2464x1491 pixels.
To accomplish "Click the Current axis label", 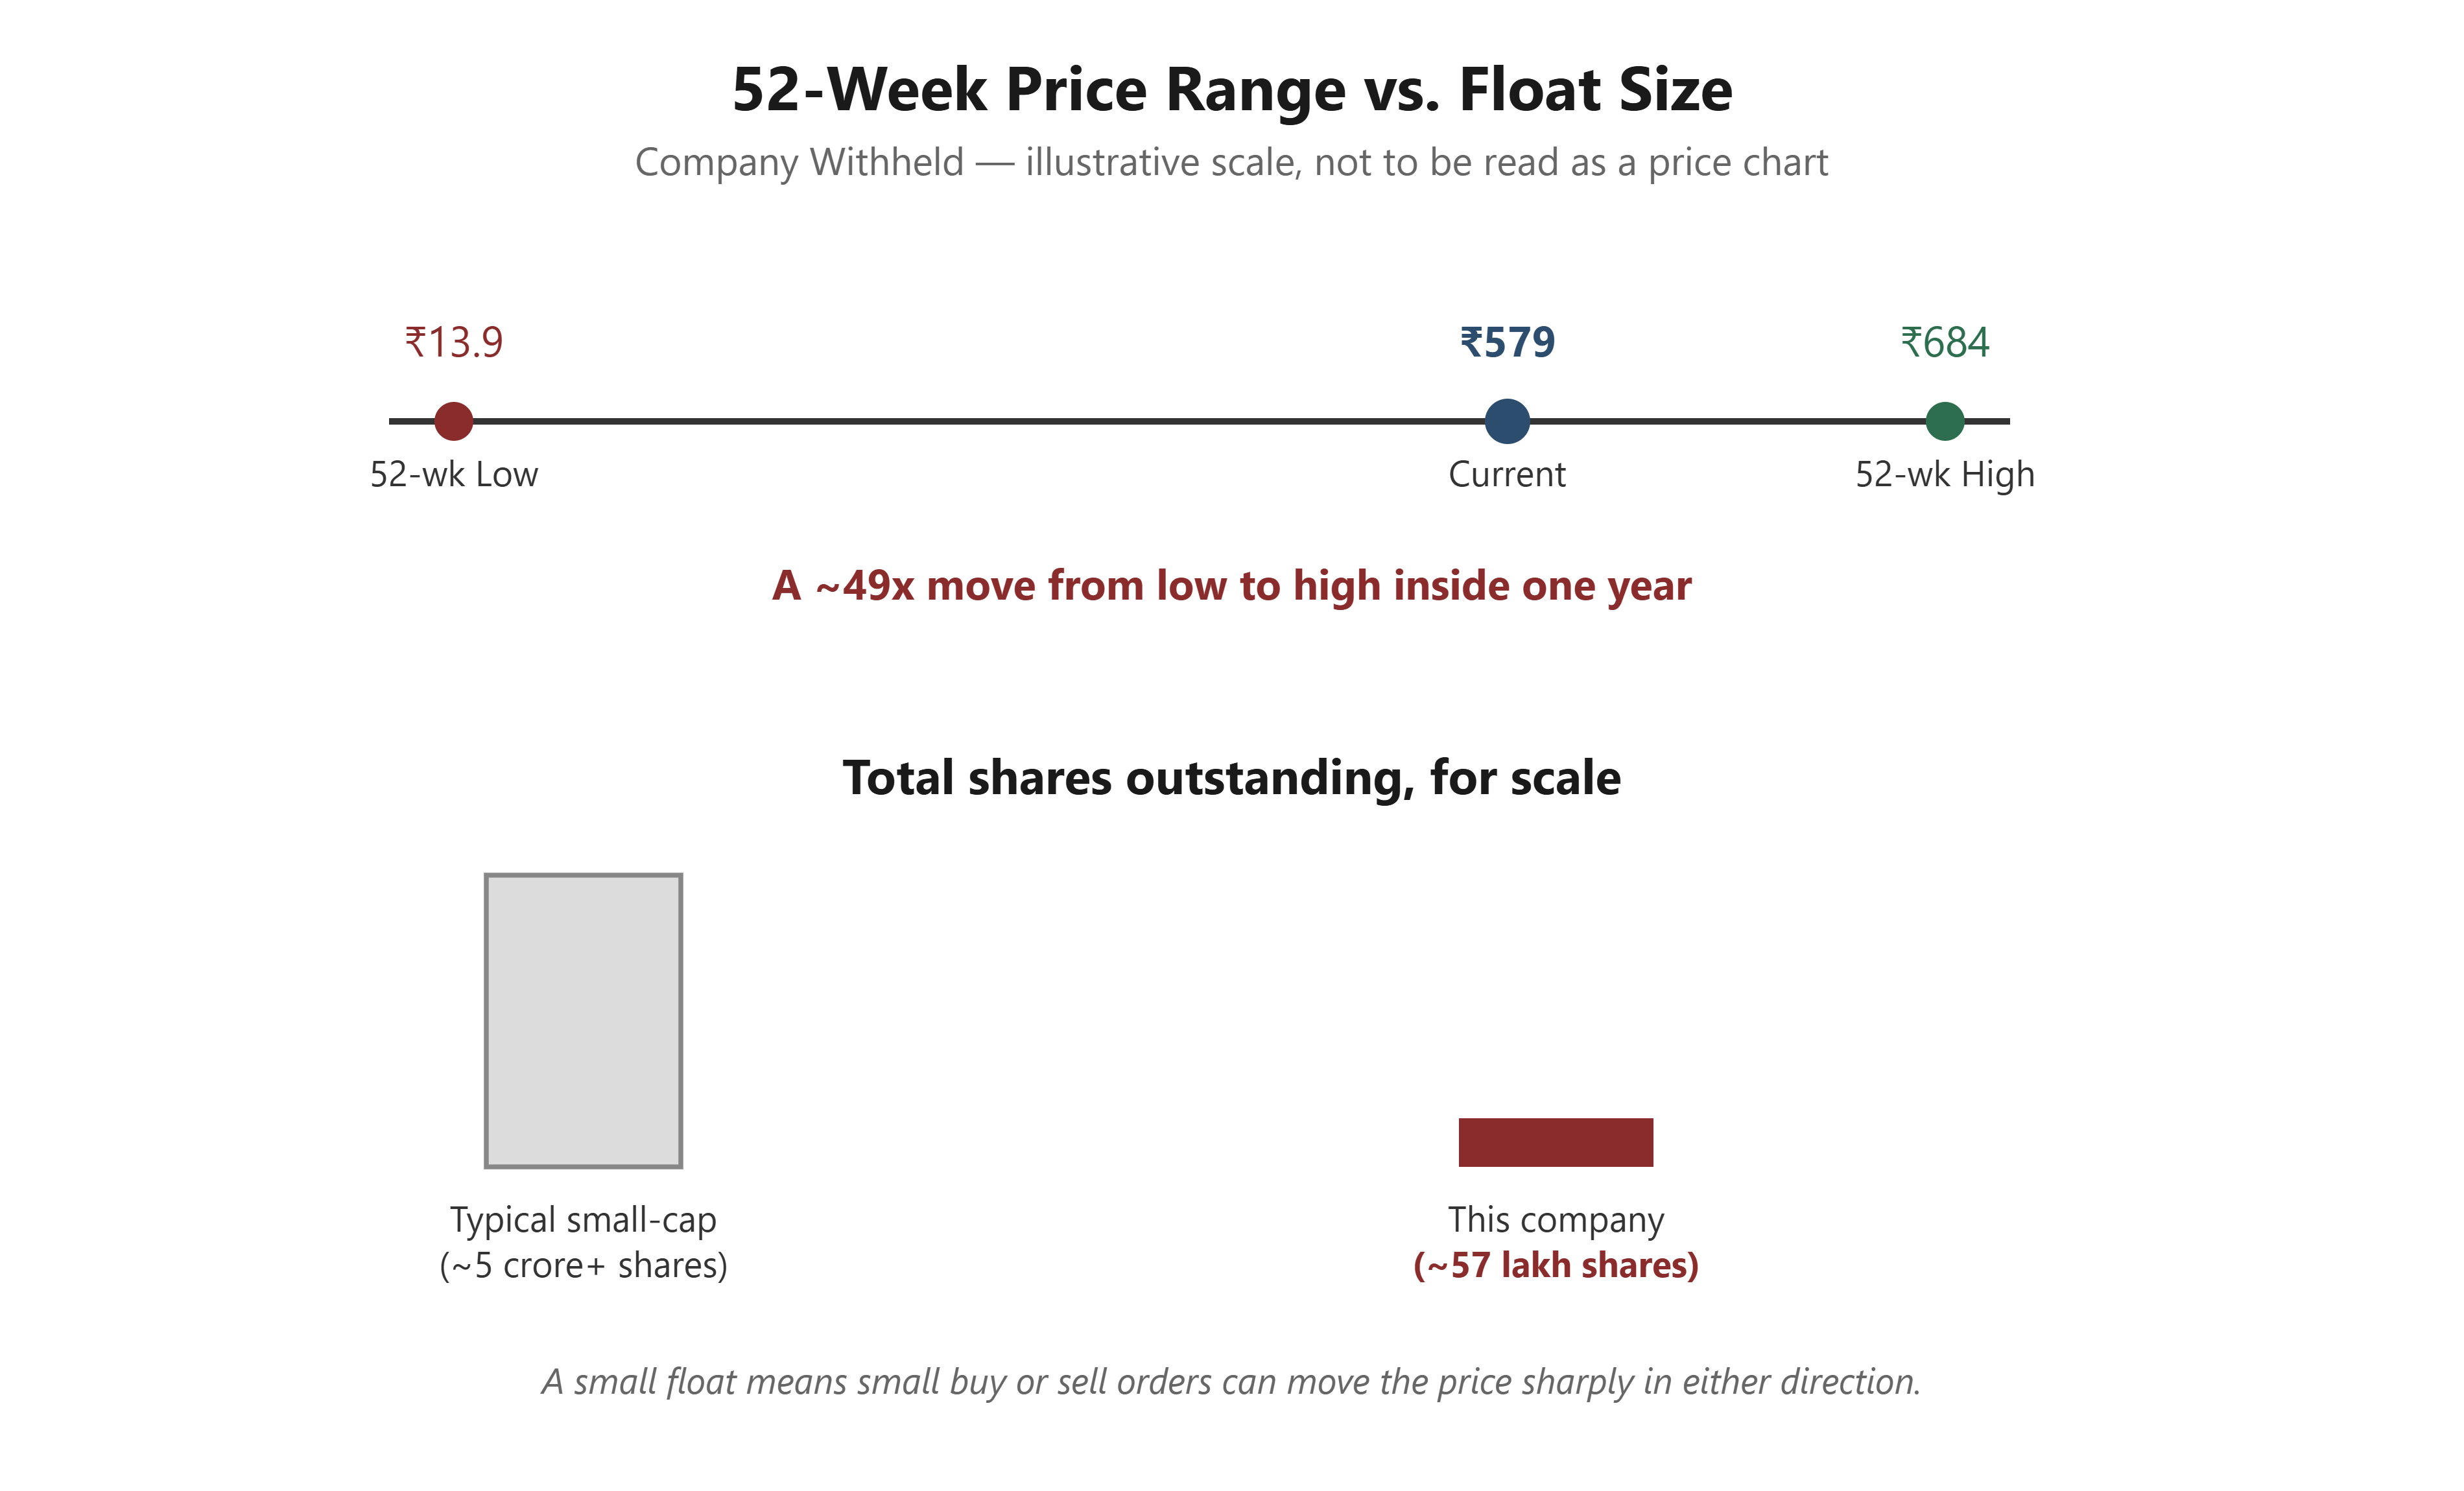I will click(1507, 474).
